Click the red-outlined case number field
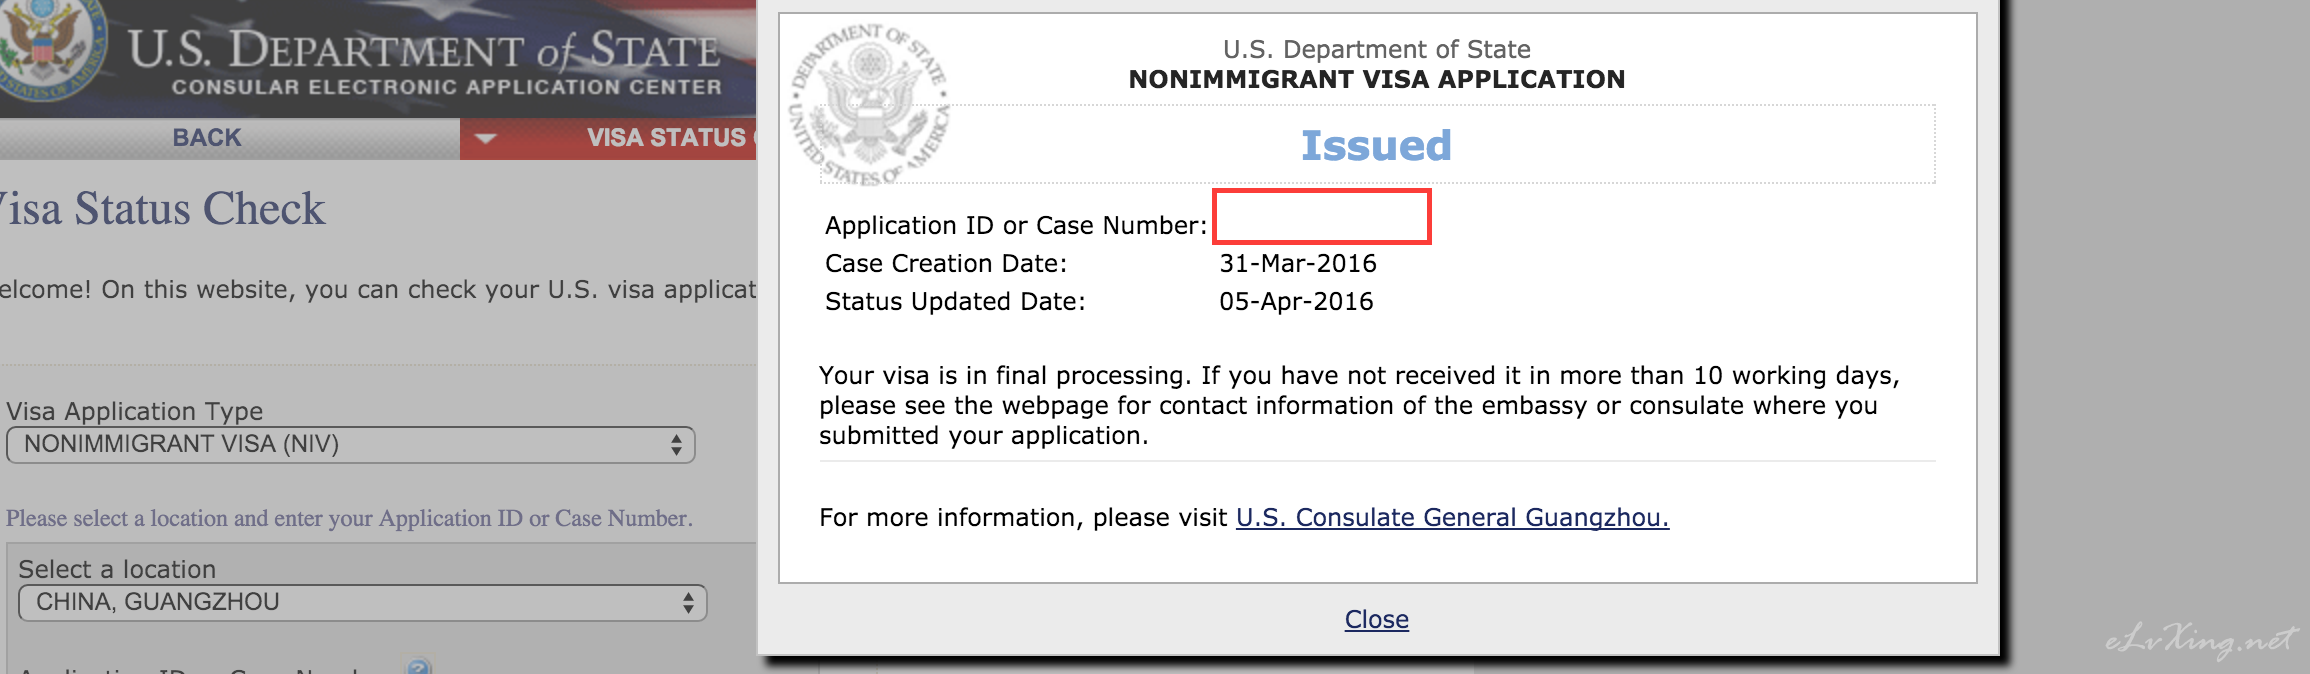Viewport: 2310px width, 674px height. coord(1322,216)
